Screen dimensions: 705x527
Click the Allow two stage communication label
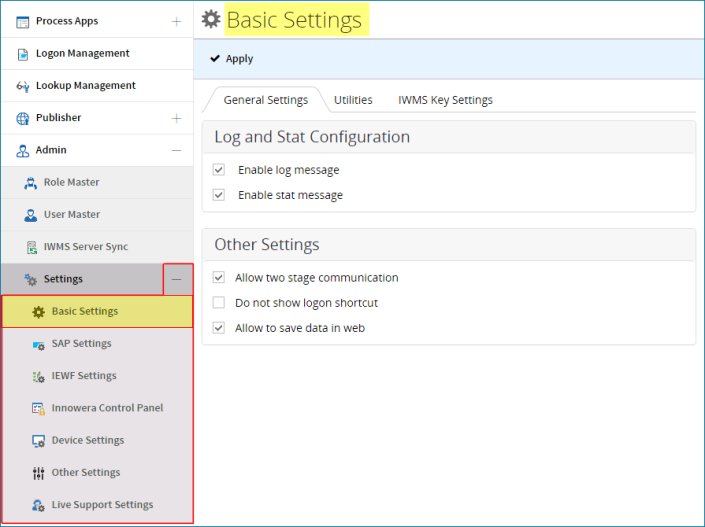pos(317,278)
